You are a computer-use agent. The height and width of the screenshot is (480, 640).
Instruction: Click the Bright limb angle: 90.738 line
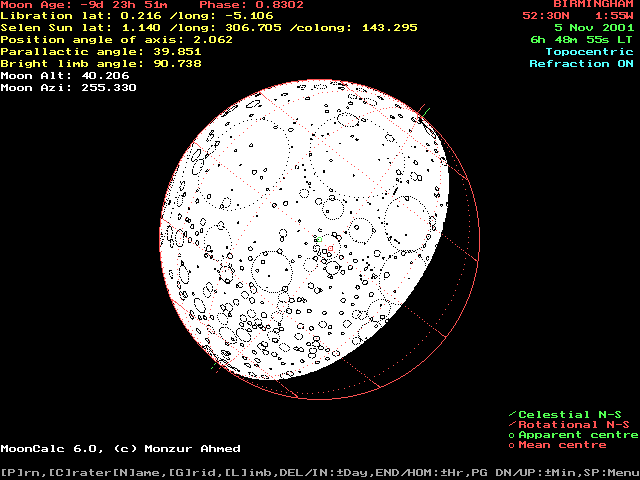[101, 64]
